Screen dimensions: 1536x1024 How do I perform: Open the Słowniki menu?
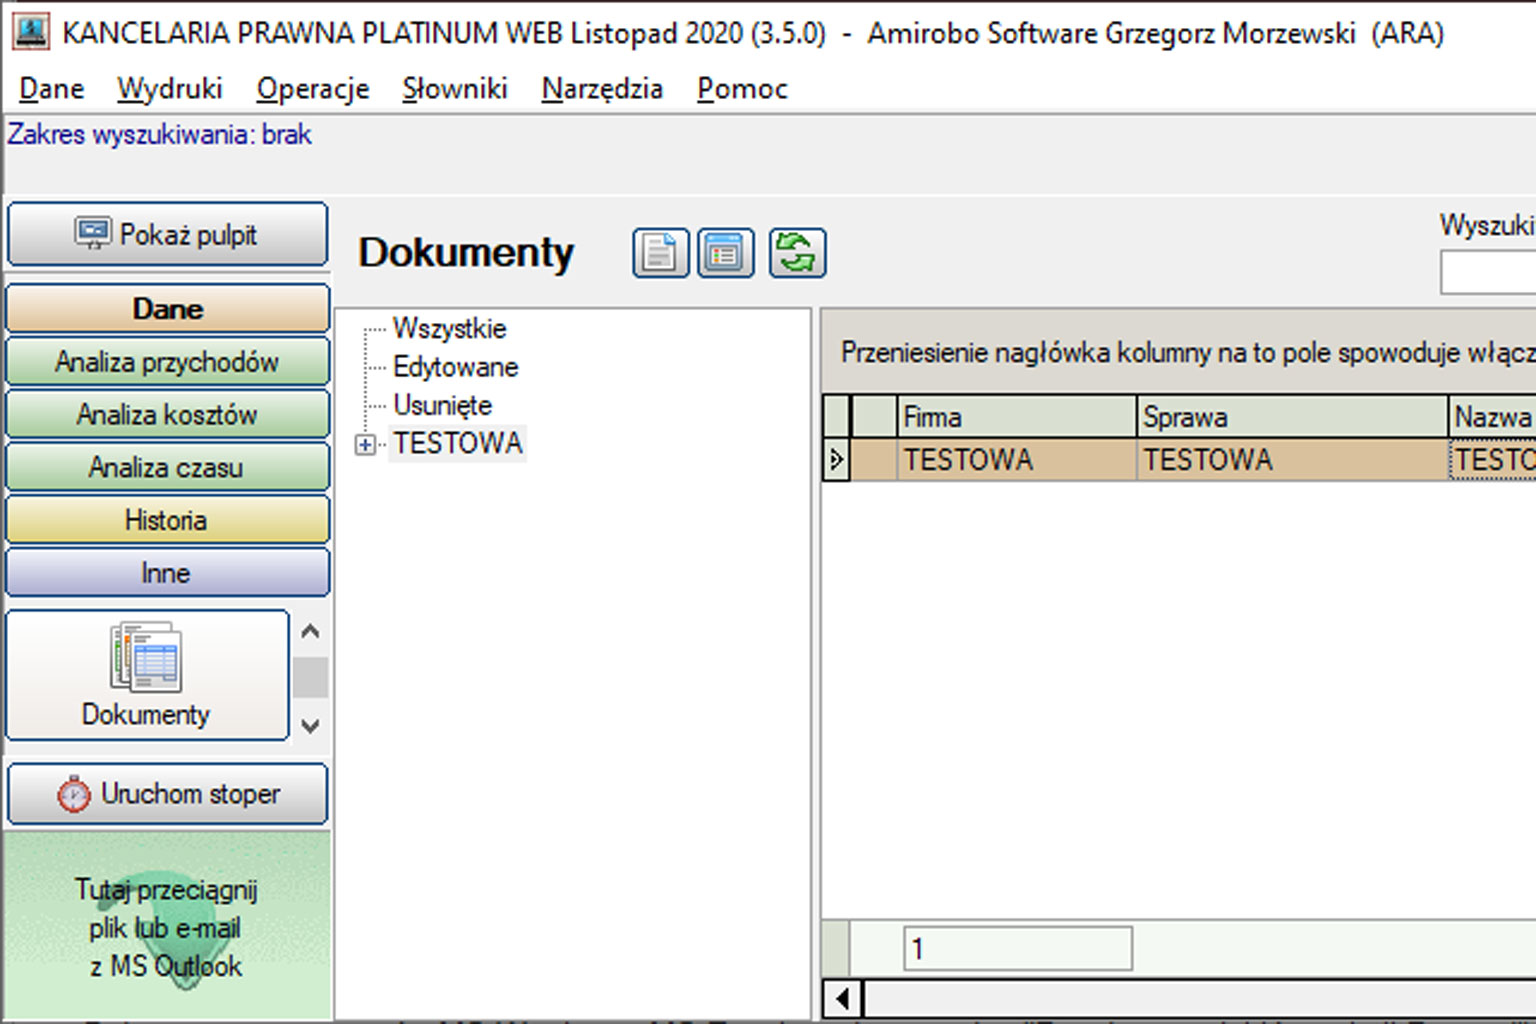coord(455,89)
